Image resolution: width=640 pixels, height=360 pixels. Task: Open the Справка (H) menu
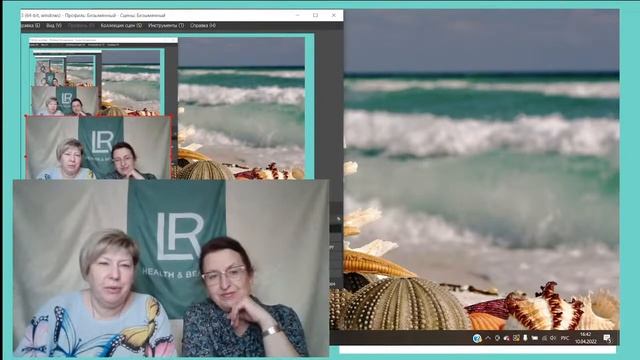coord(203,25)
